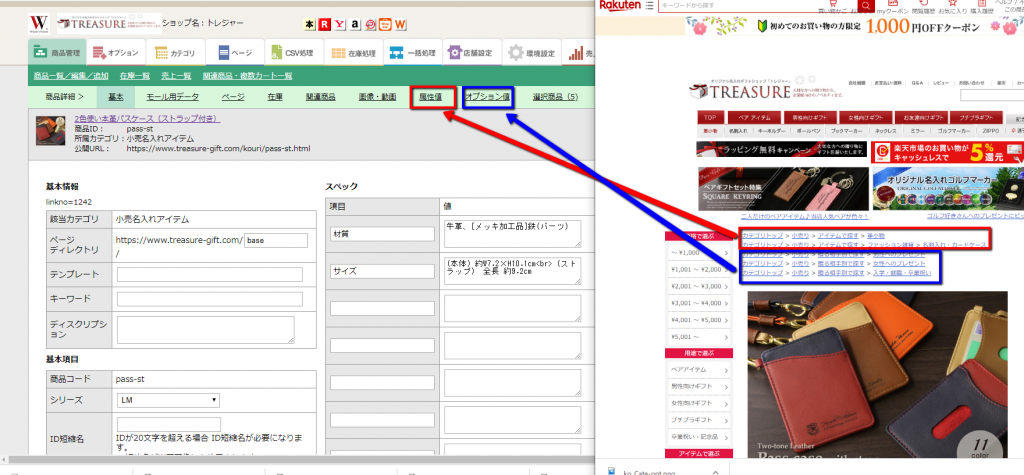Click the Amazon 'a' mall icon

[x=356, y=23]
